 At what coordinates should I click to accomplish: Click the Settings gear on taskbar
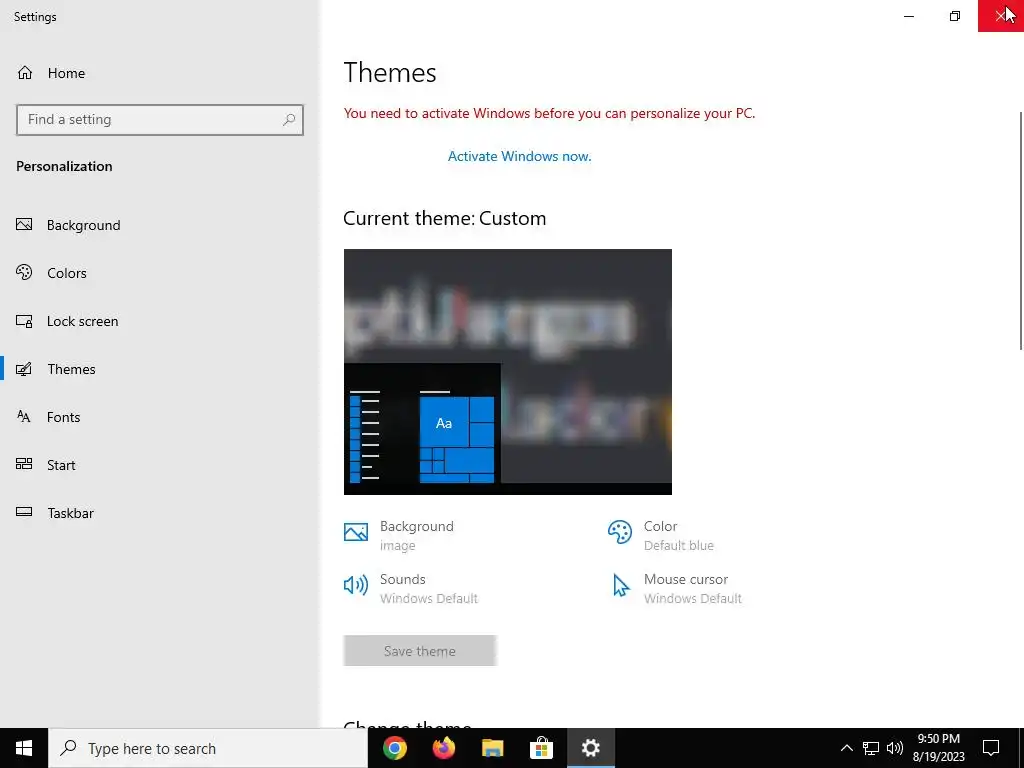(x=590, y=748)
